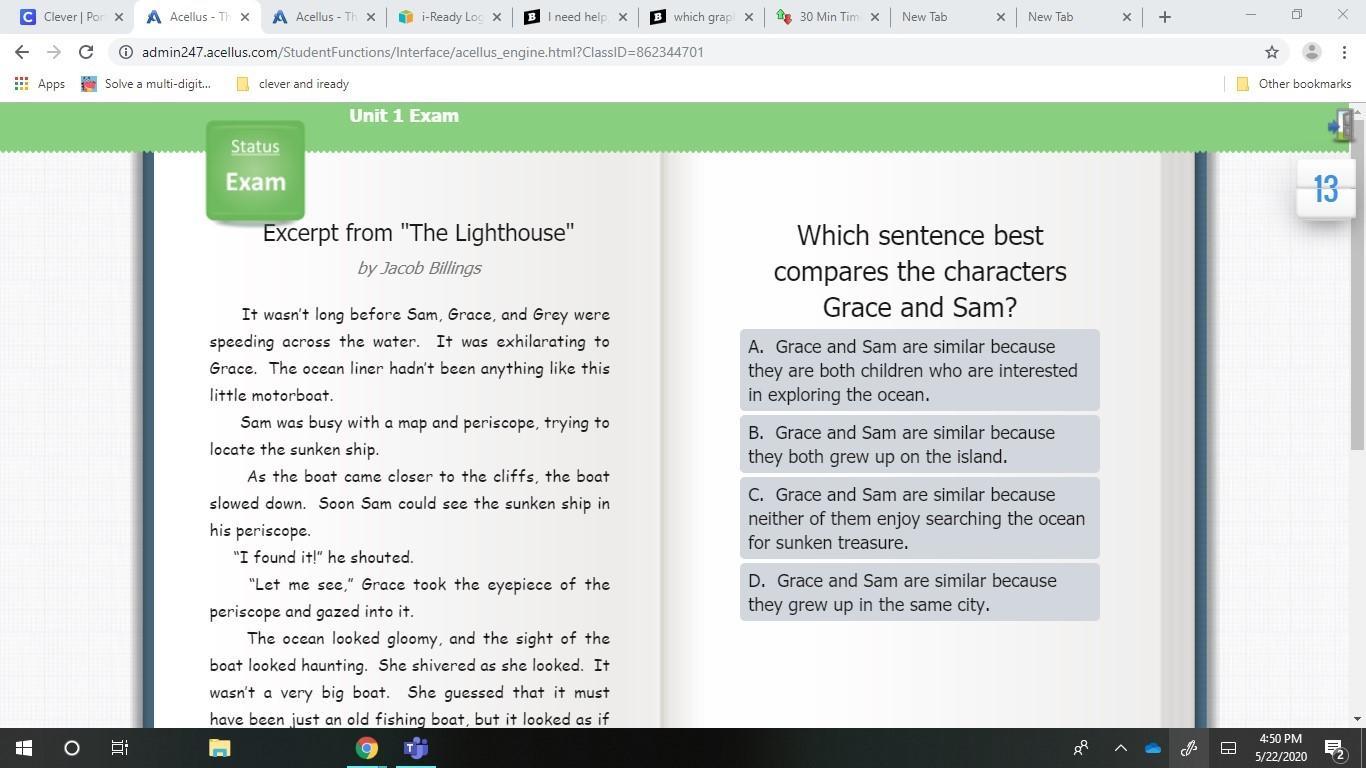Image resolution: width=1366 pixels, height=768 pixels.
Task: Switch to the 'I need help' tab
Action: point(574,17)
